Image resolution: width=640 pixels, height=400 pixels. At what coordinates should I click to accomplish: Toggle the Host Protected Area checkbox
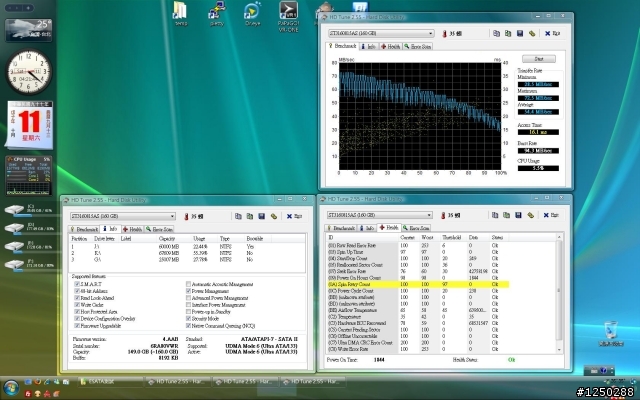77,312
